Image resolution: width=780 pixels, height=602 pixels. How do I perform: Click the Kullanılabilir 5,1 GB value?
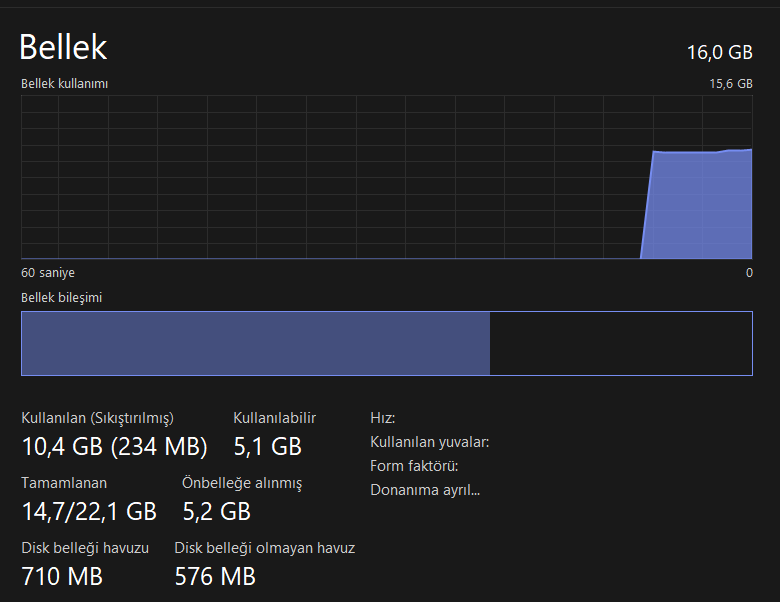tap(267, 446)
